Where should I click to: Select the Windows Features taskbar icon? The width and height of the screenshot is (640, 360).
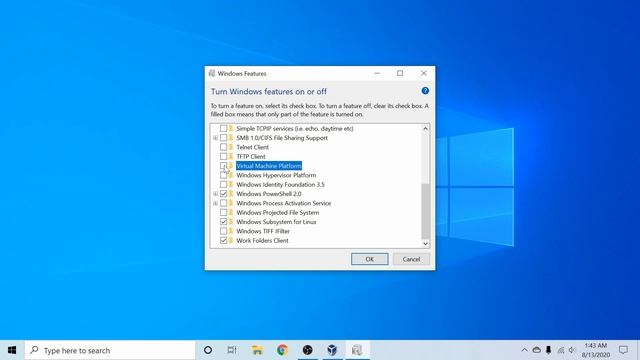pos(357,350)
